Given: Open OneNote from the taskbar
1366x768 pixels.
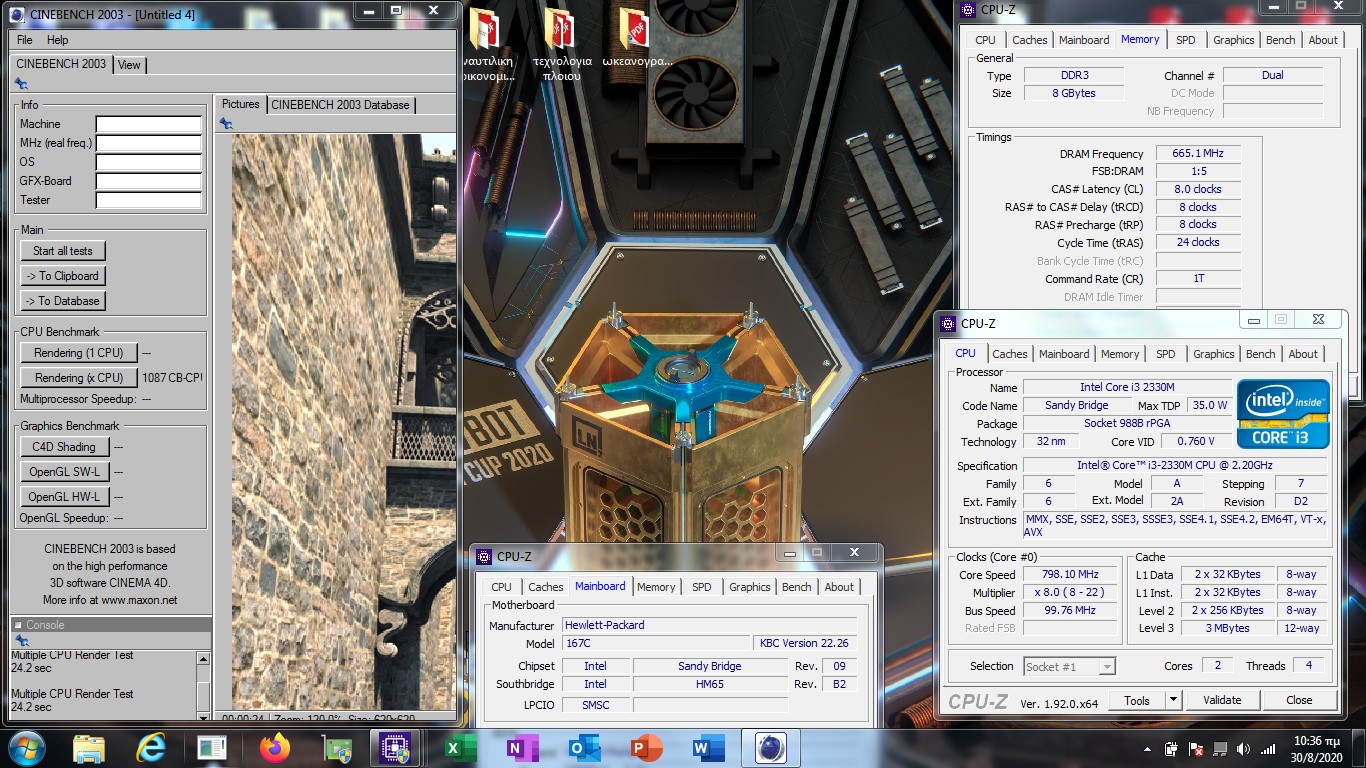Looking at the screenshot, I should pos(521,748).
